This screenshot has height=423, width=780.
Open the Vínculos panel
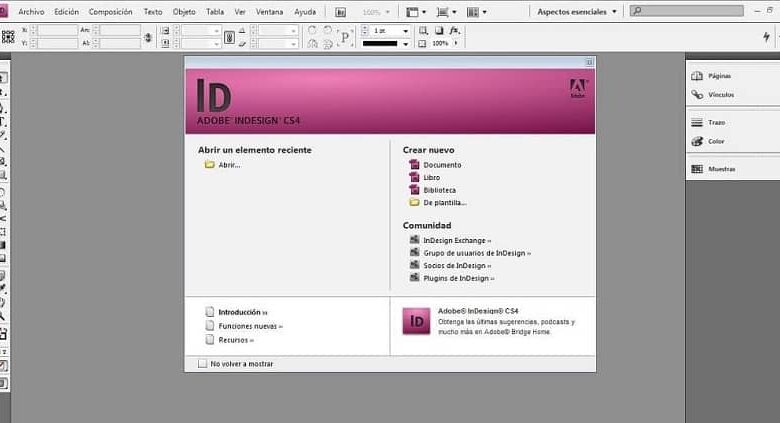pos(712,95)
